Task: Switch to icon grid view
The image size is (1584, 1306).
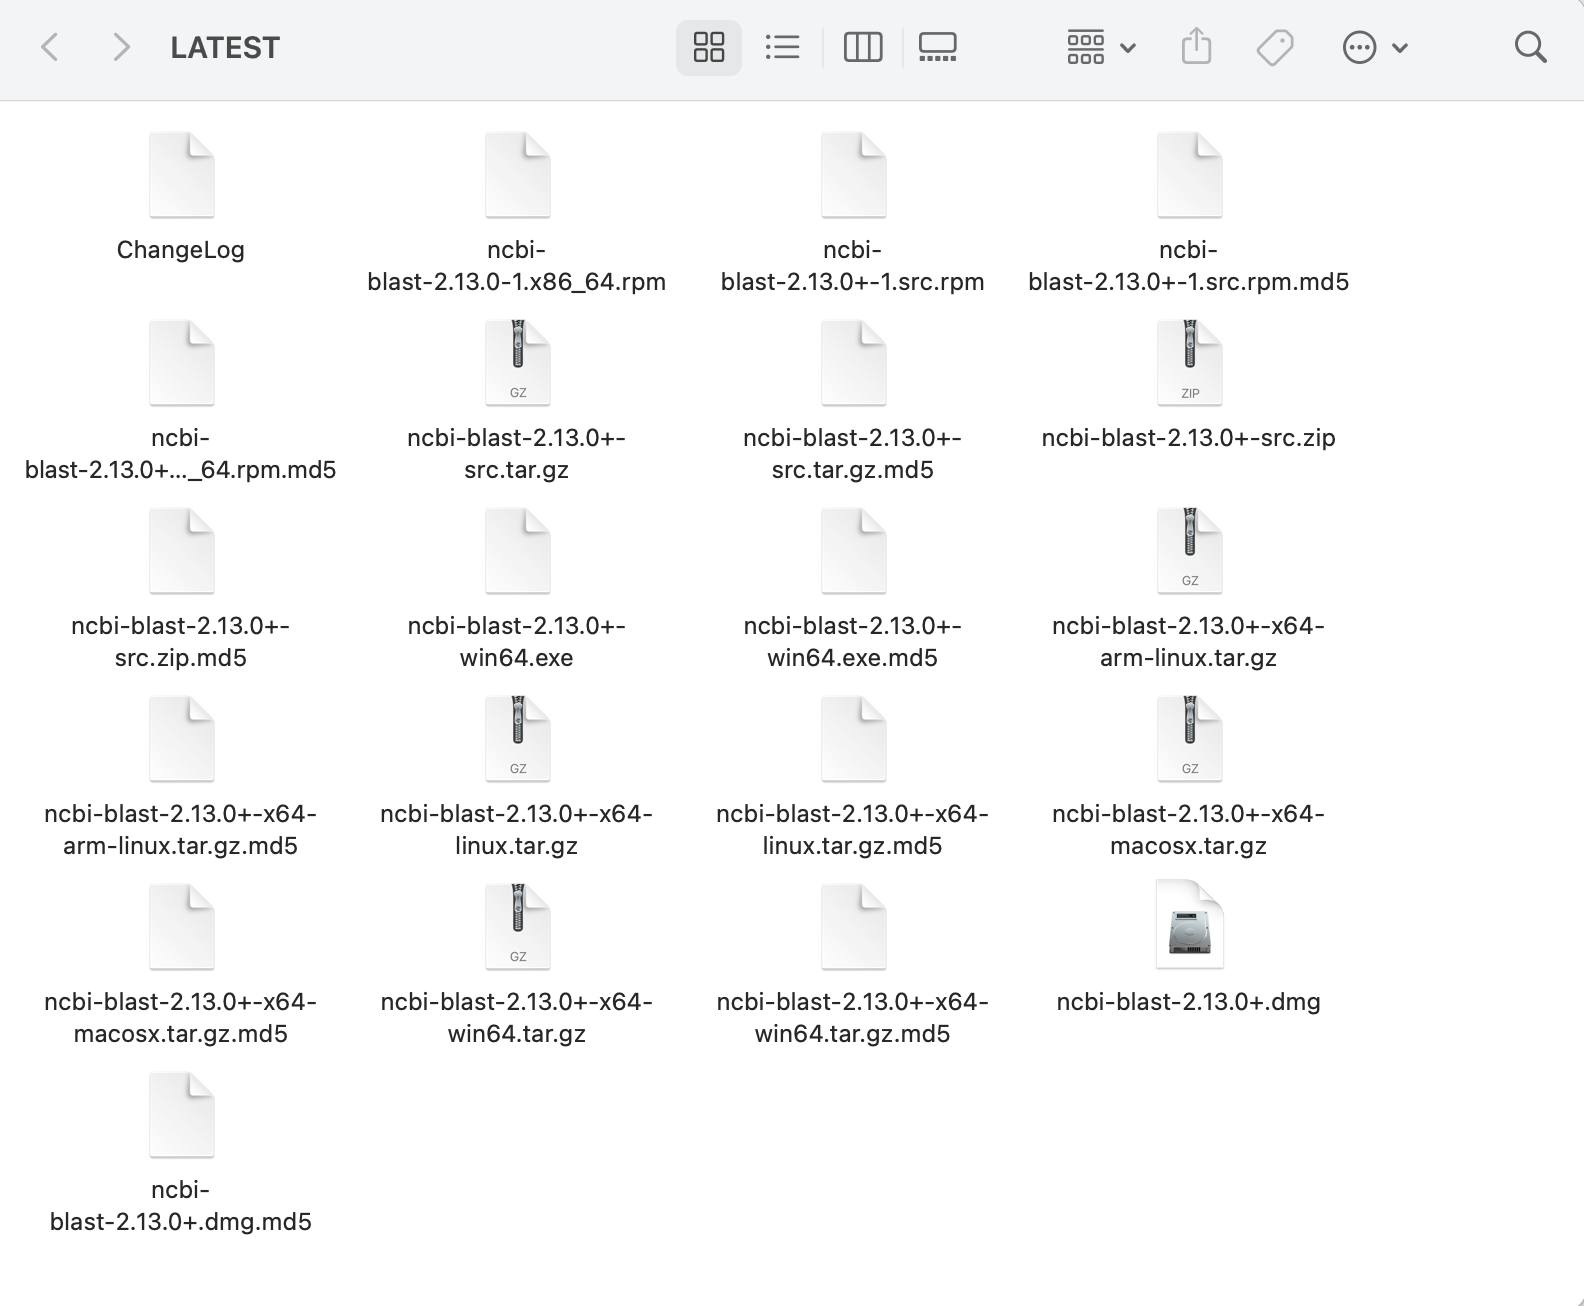Action: click(x=709, y=47)
